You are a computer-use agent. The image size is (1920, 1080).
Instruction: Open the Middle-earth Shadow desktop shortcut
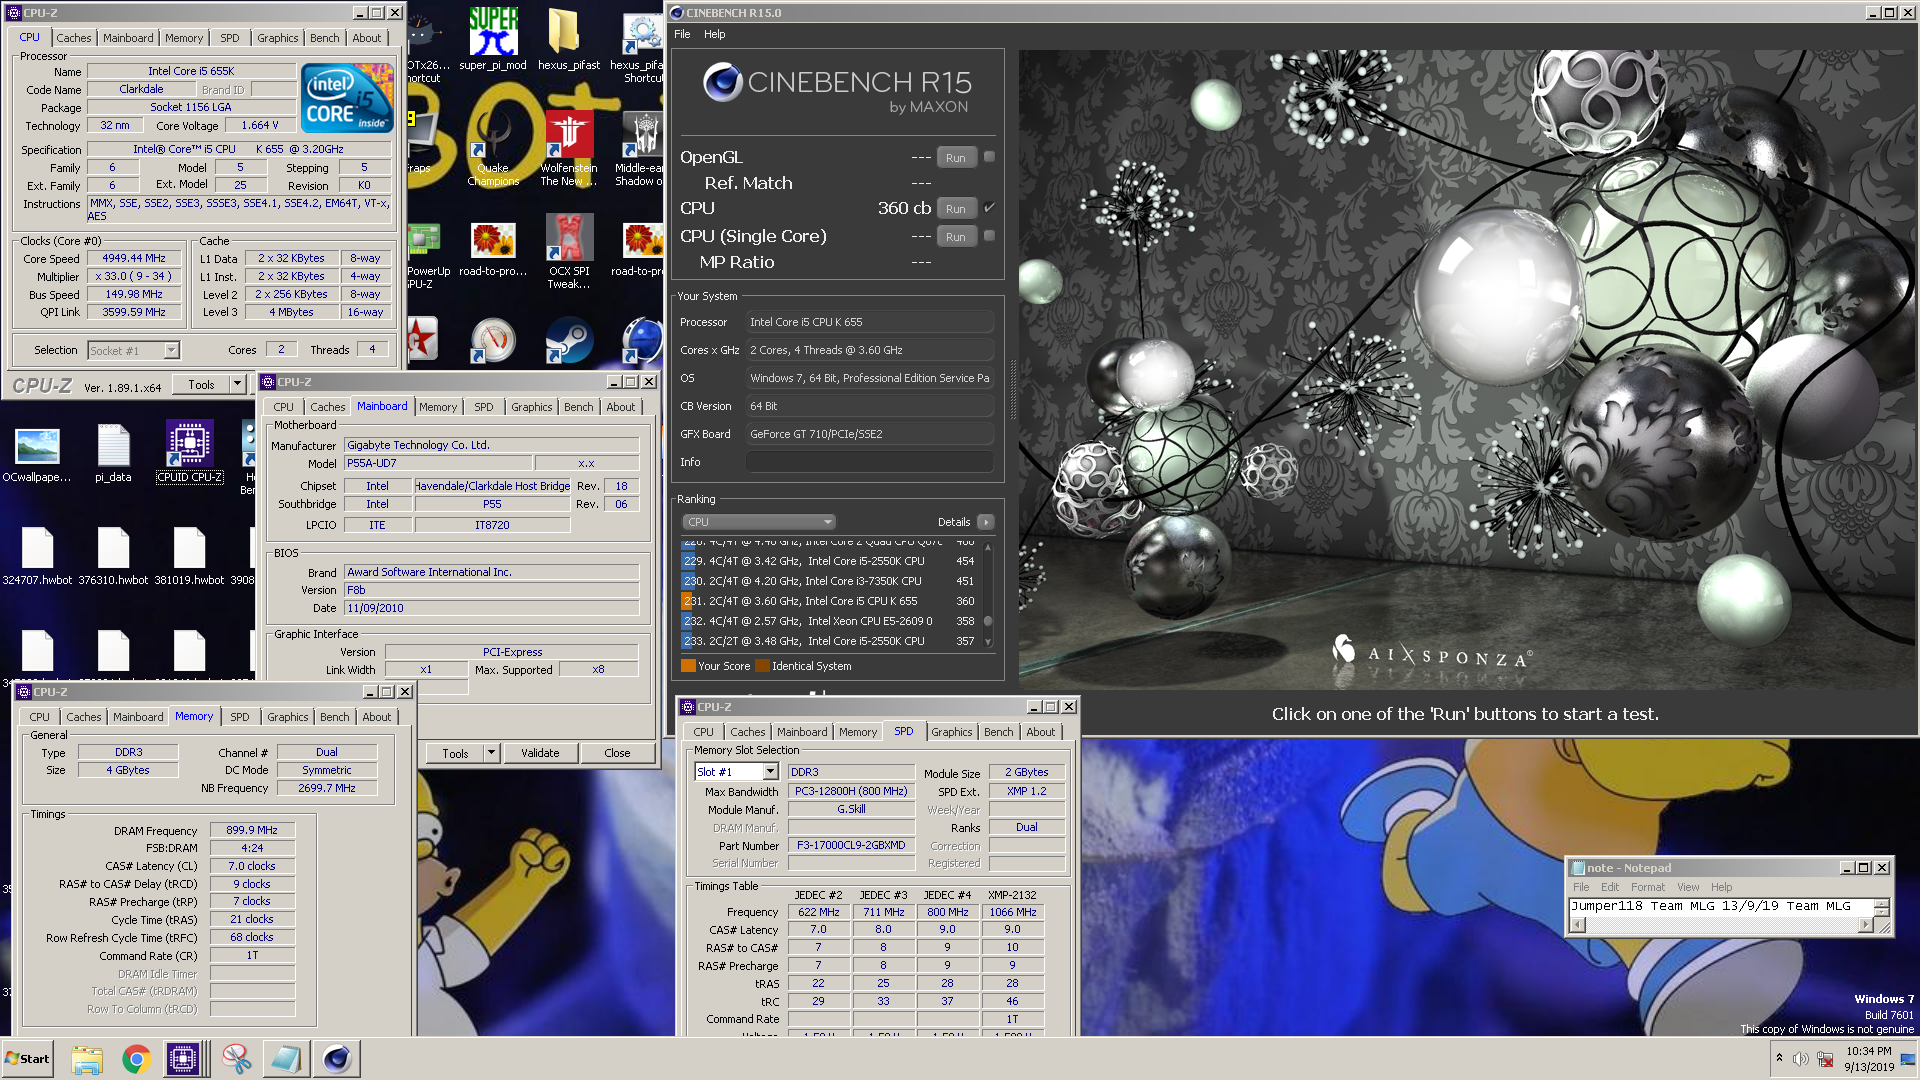[640, 148]
